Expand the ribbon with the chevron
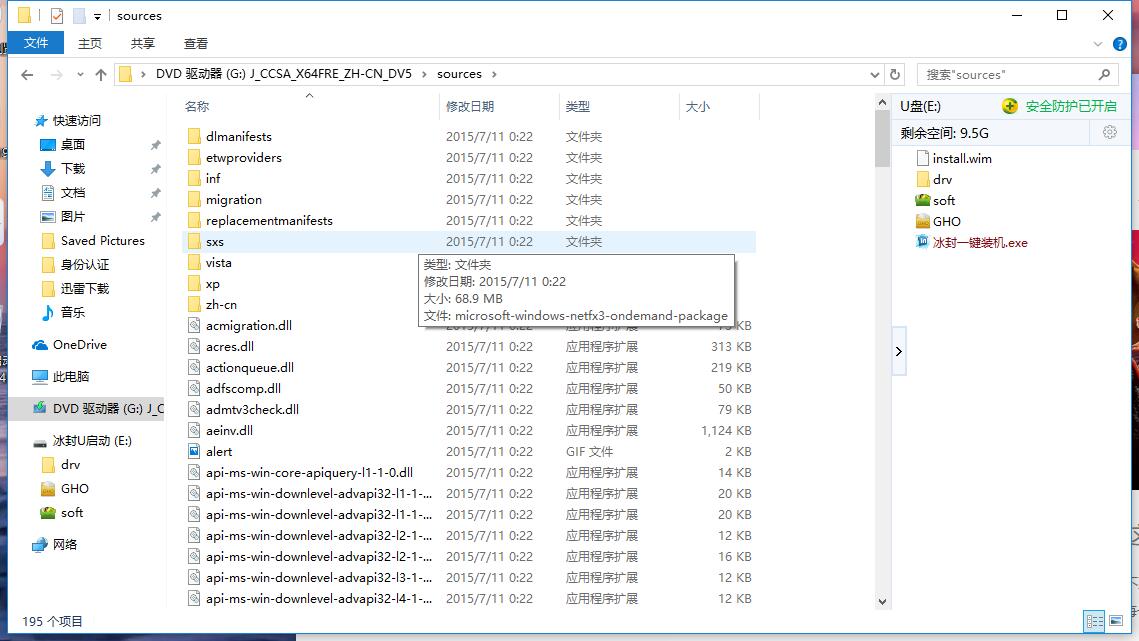The image size is (1139, 641). tap(1098, 44)
